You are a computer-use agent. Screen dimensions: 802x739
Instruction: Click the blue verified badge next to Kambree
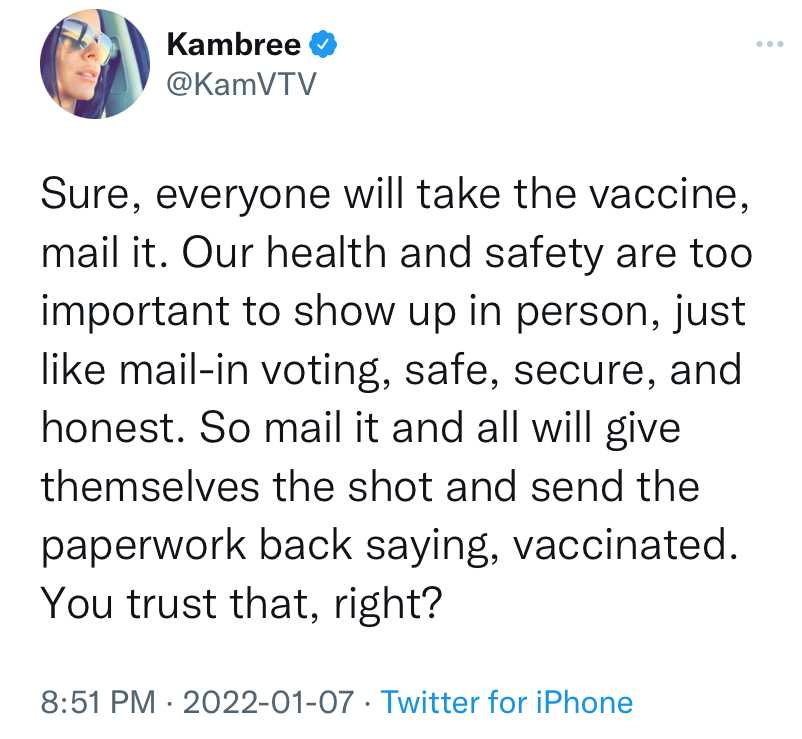point(323,44)
